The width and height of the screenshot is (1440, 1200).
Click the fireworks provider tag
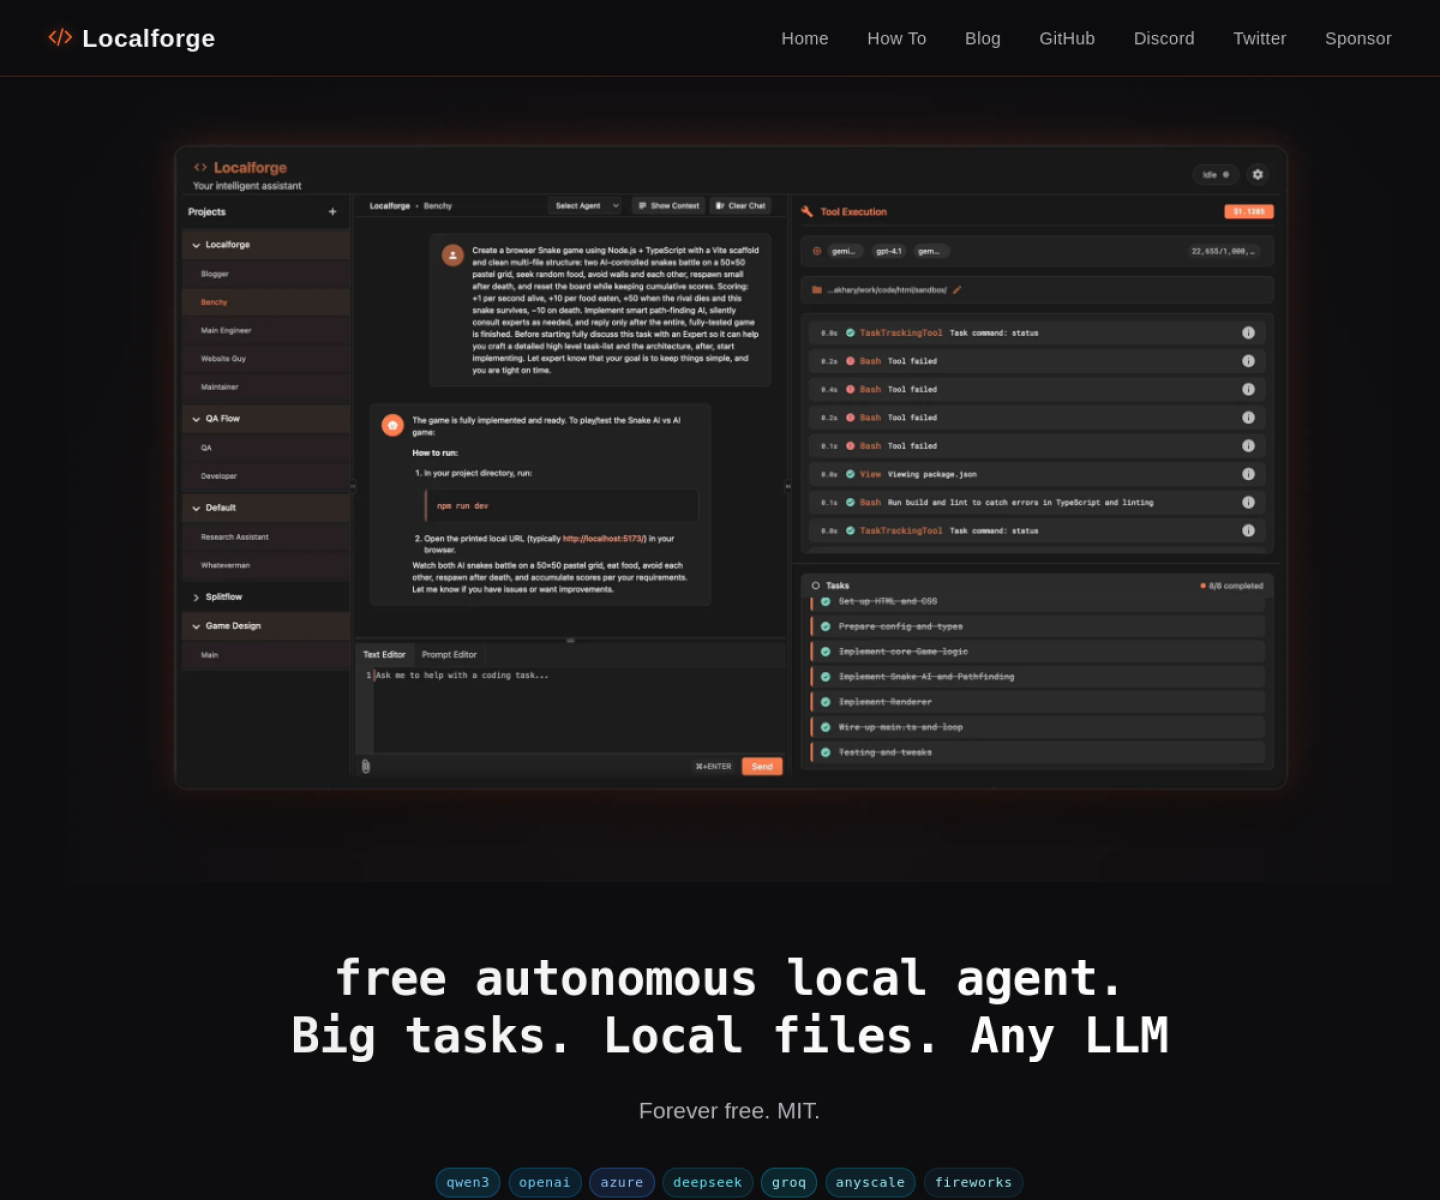[x=973, y=1182]
